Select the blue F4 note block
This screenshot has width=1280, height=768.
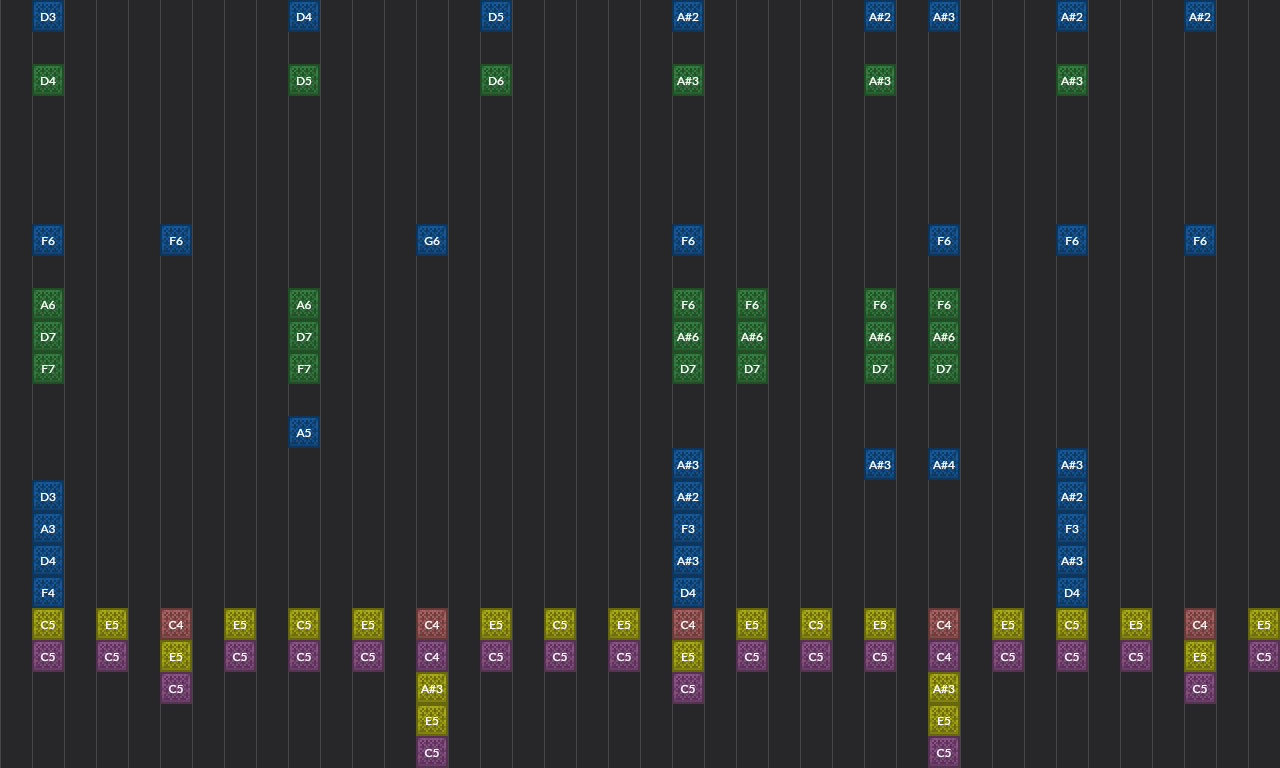[48, 593]
